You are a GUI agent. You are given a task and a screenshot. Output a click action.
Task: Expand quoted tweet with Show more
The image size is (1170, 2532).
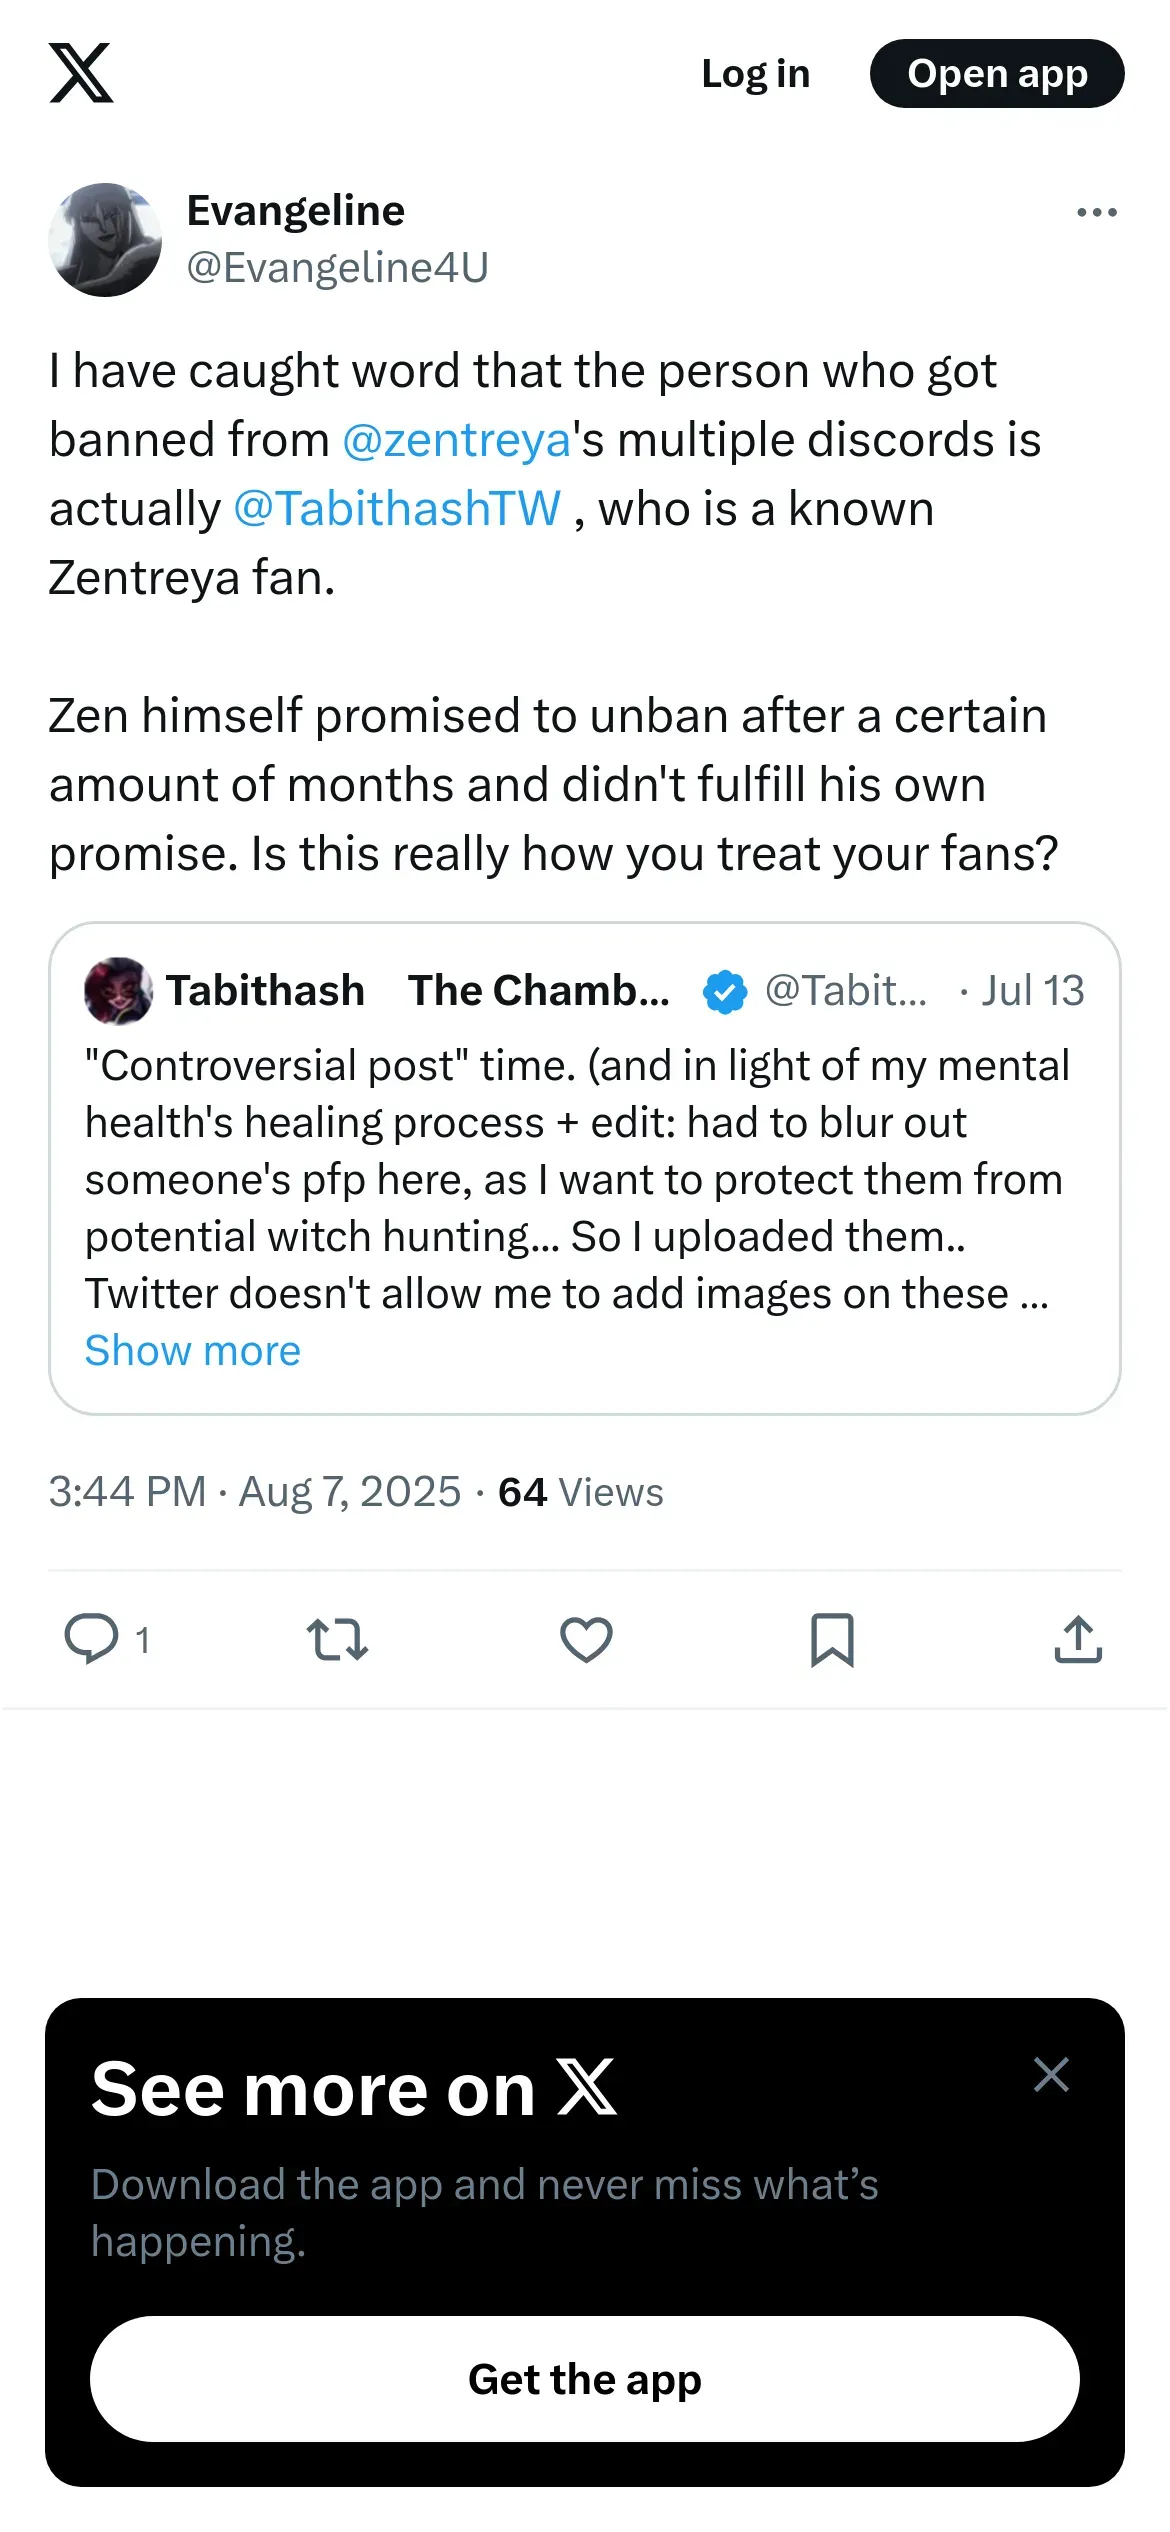point(193,1351)
